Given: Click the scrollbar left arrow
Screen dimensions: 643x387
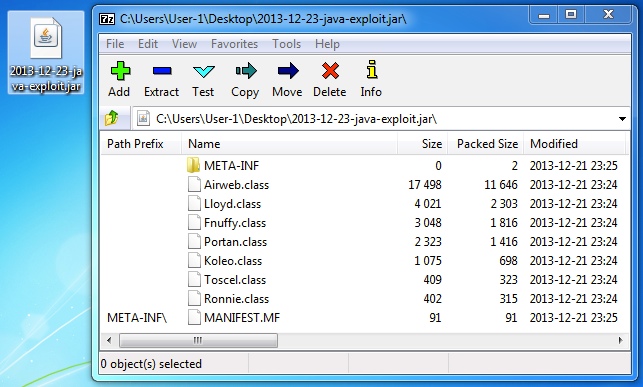Looking at the screenshot, I should click(109, 340).
